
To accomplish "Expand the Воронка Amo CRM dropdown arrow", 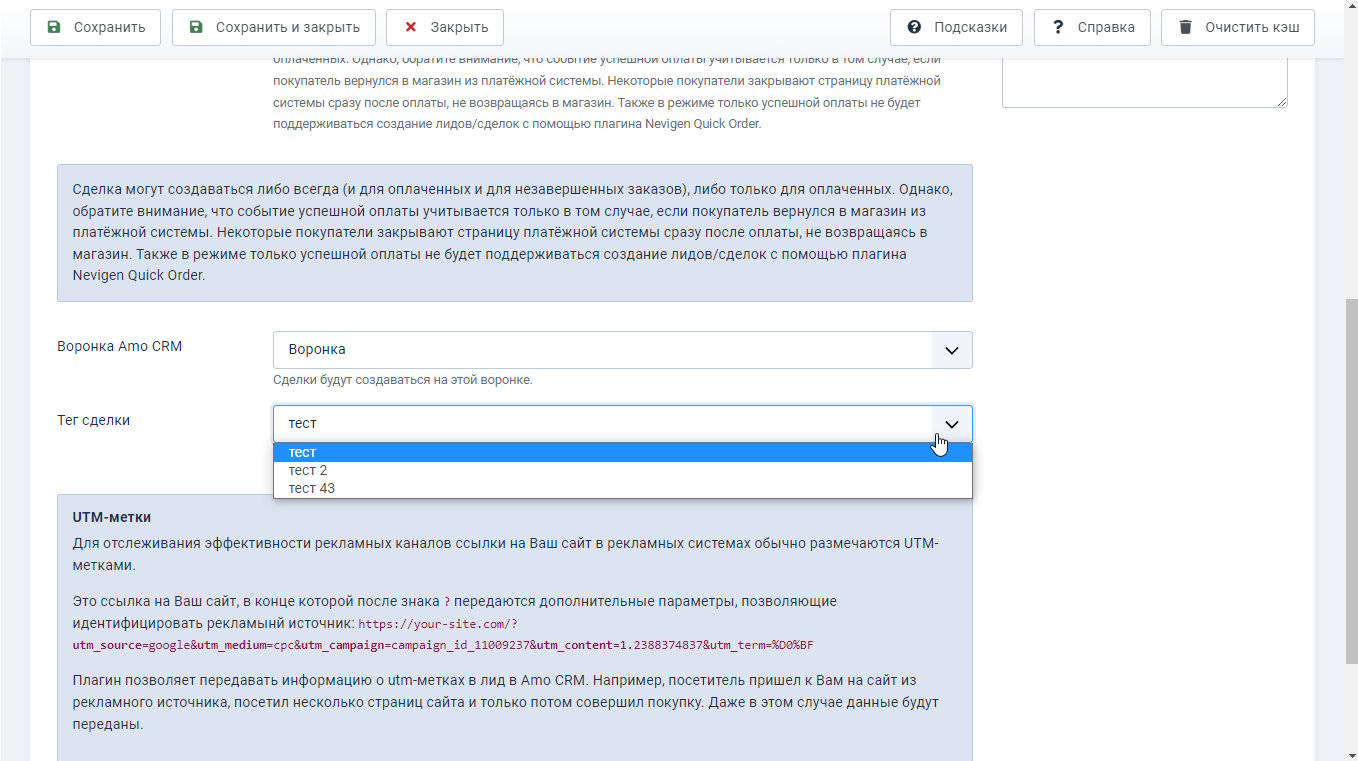I will coord(951,350).
